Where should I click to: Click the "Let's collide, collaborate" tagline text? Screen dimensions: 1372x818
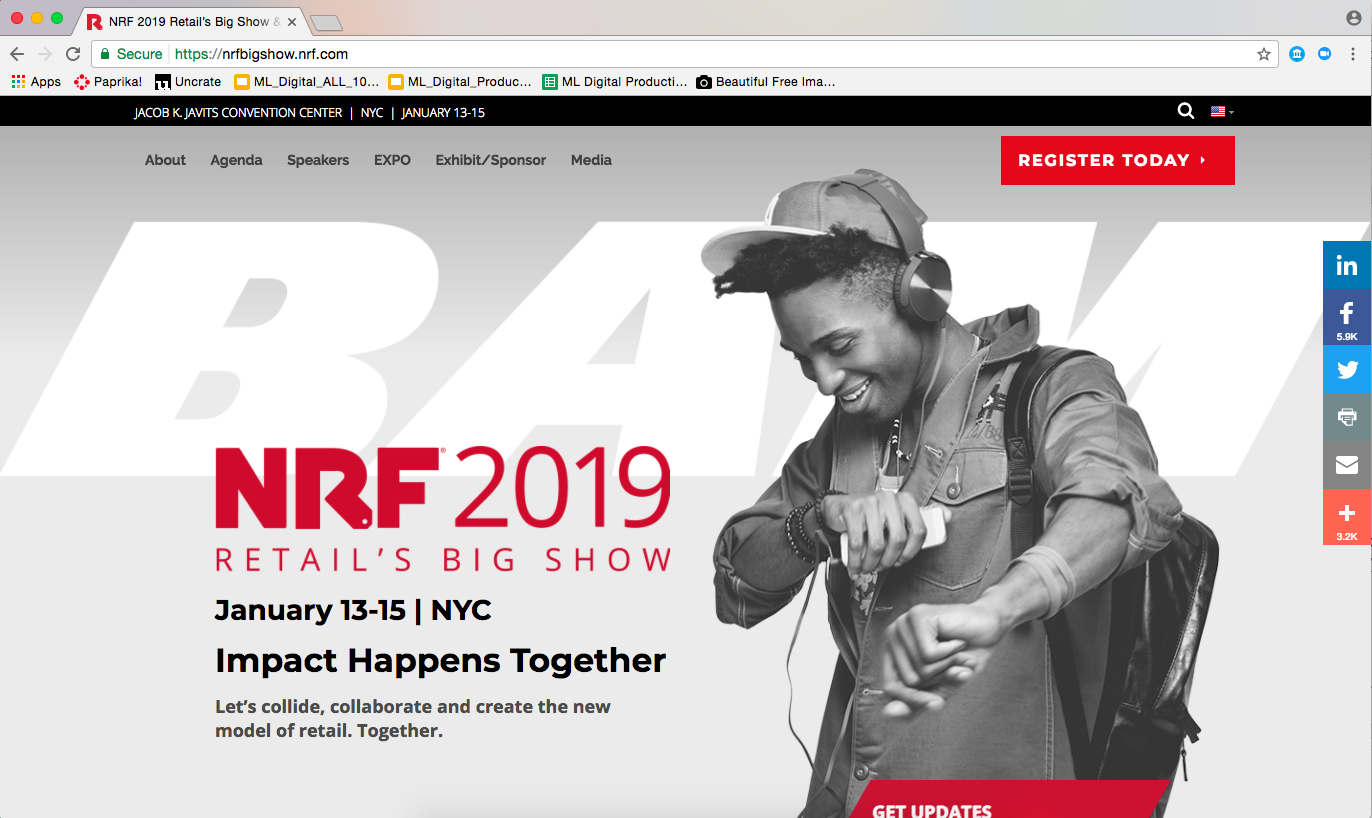pyautogui.click(x=413, y=718)
